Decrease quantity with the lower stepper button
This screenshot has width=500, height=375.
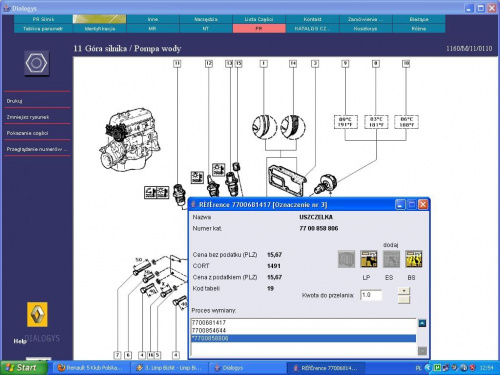pyautogui.click(x=404, y=300)
